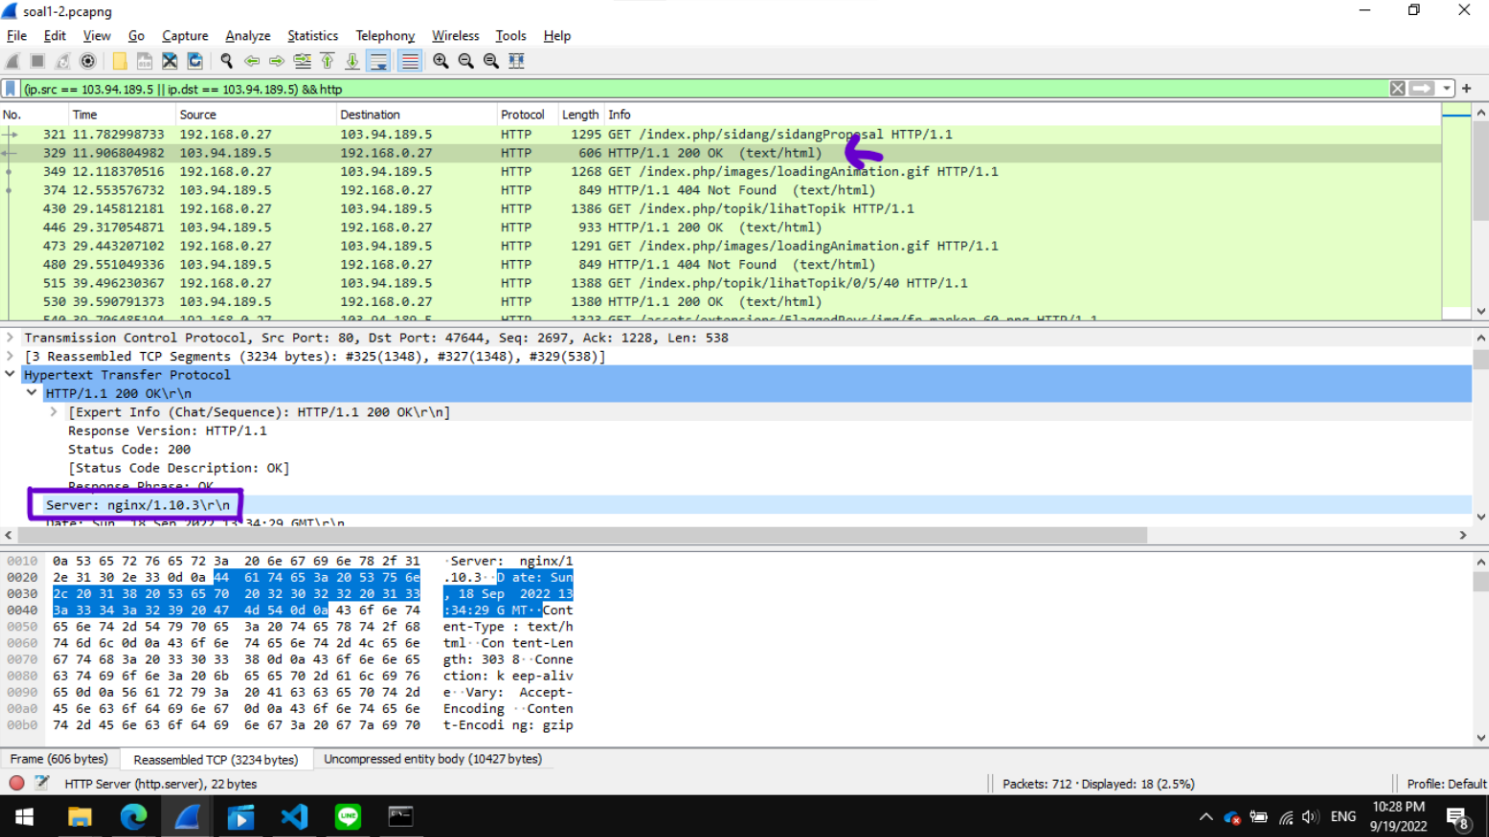
Task: Zoom in on the packet list
Action: tap(440, 61)
